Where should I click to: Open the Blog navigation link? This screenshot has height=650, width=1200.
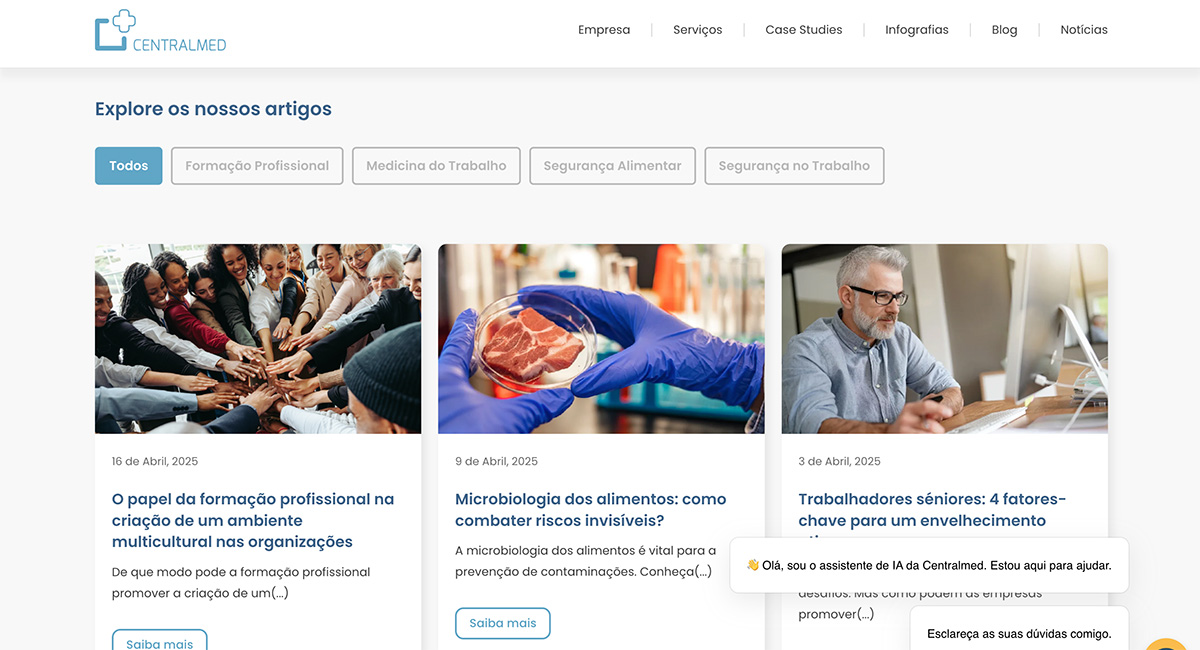(1004, 30)
